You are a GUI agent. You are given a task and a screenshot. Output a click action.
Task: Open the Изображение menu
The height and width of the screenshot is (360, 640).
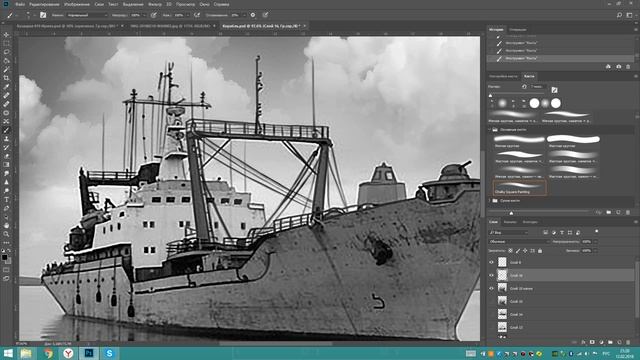77,4
